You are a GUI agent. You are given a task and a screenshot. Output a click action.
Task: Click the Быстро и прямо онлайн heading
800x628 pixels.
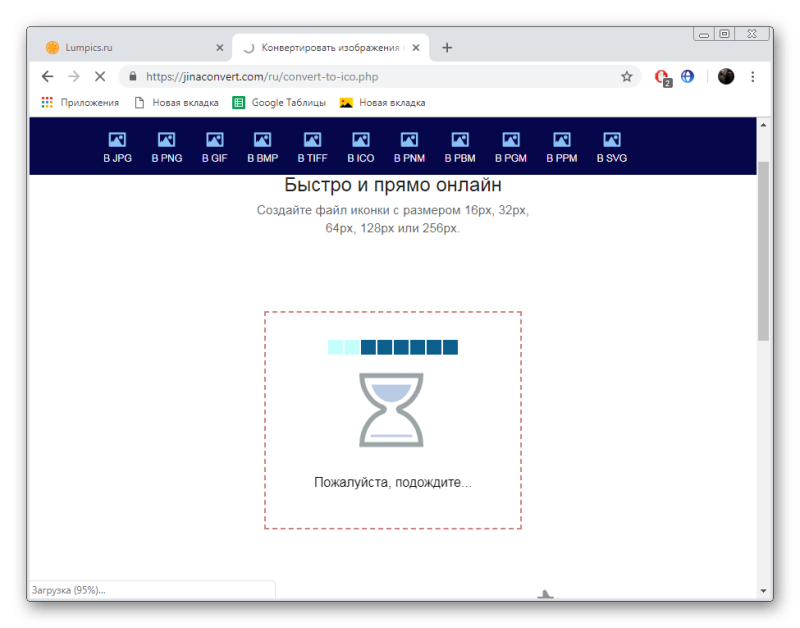[393, 185]
